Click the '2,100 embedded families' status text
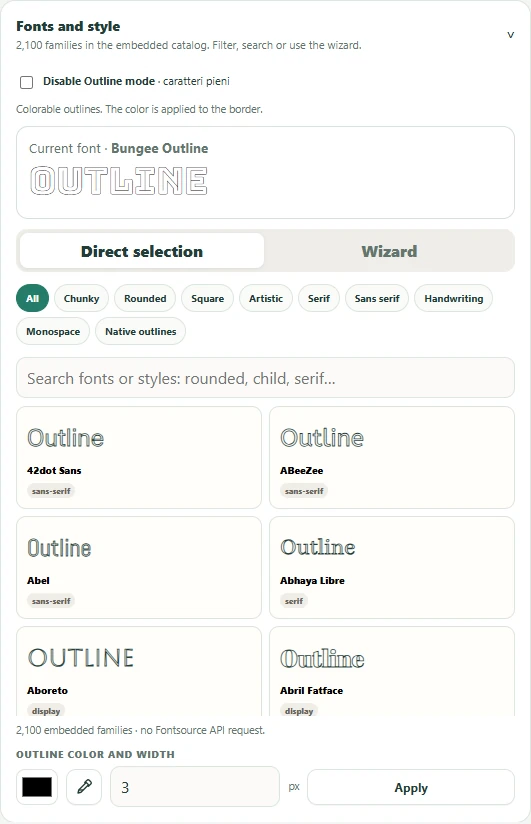 coord(140,730)
